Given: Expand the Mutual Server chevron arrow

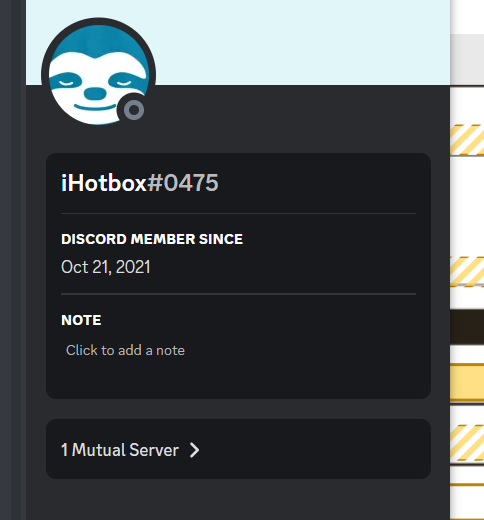Looking at the screenshot, I should point(194,450).
